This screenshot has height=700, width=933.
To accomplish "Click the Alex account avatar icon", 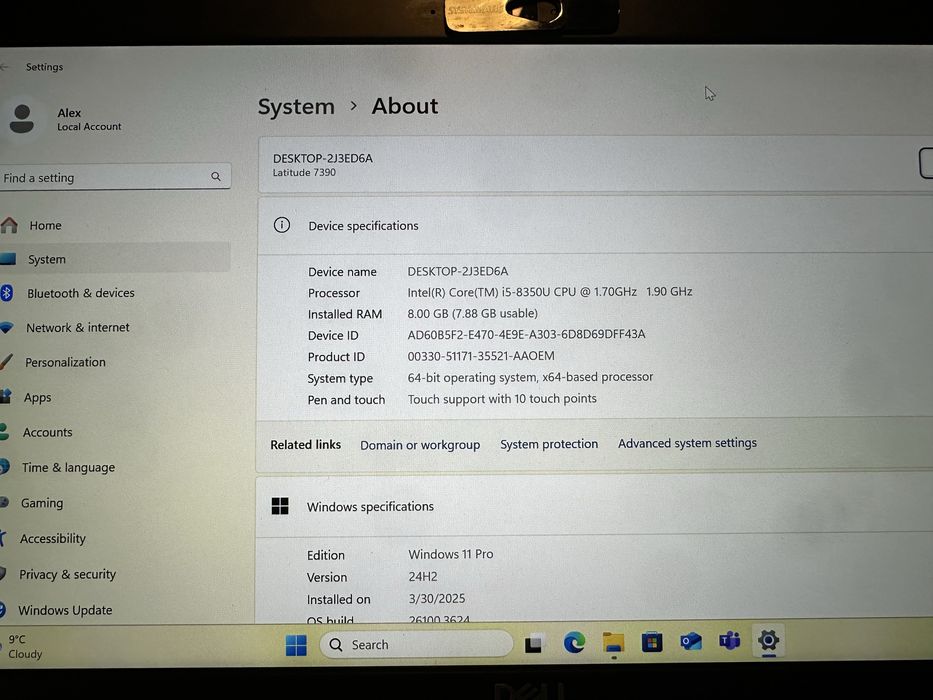I will click(x=22, y=119).
